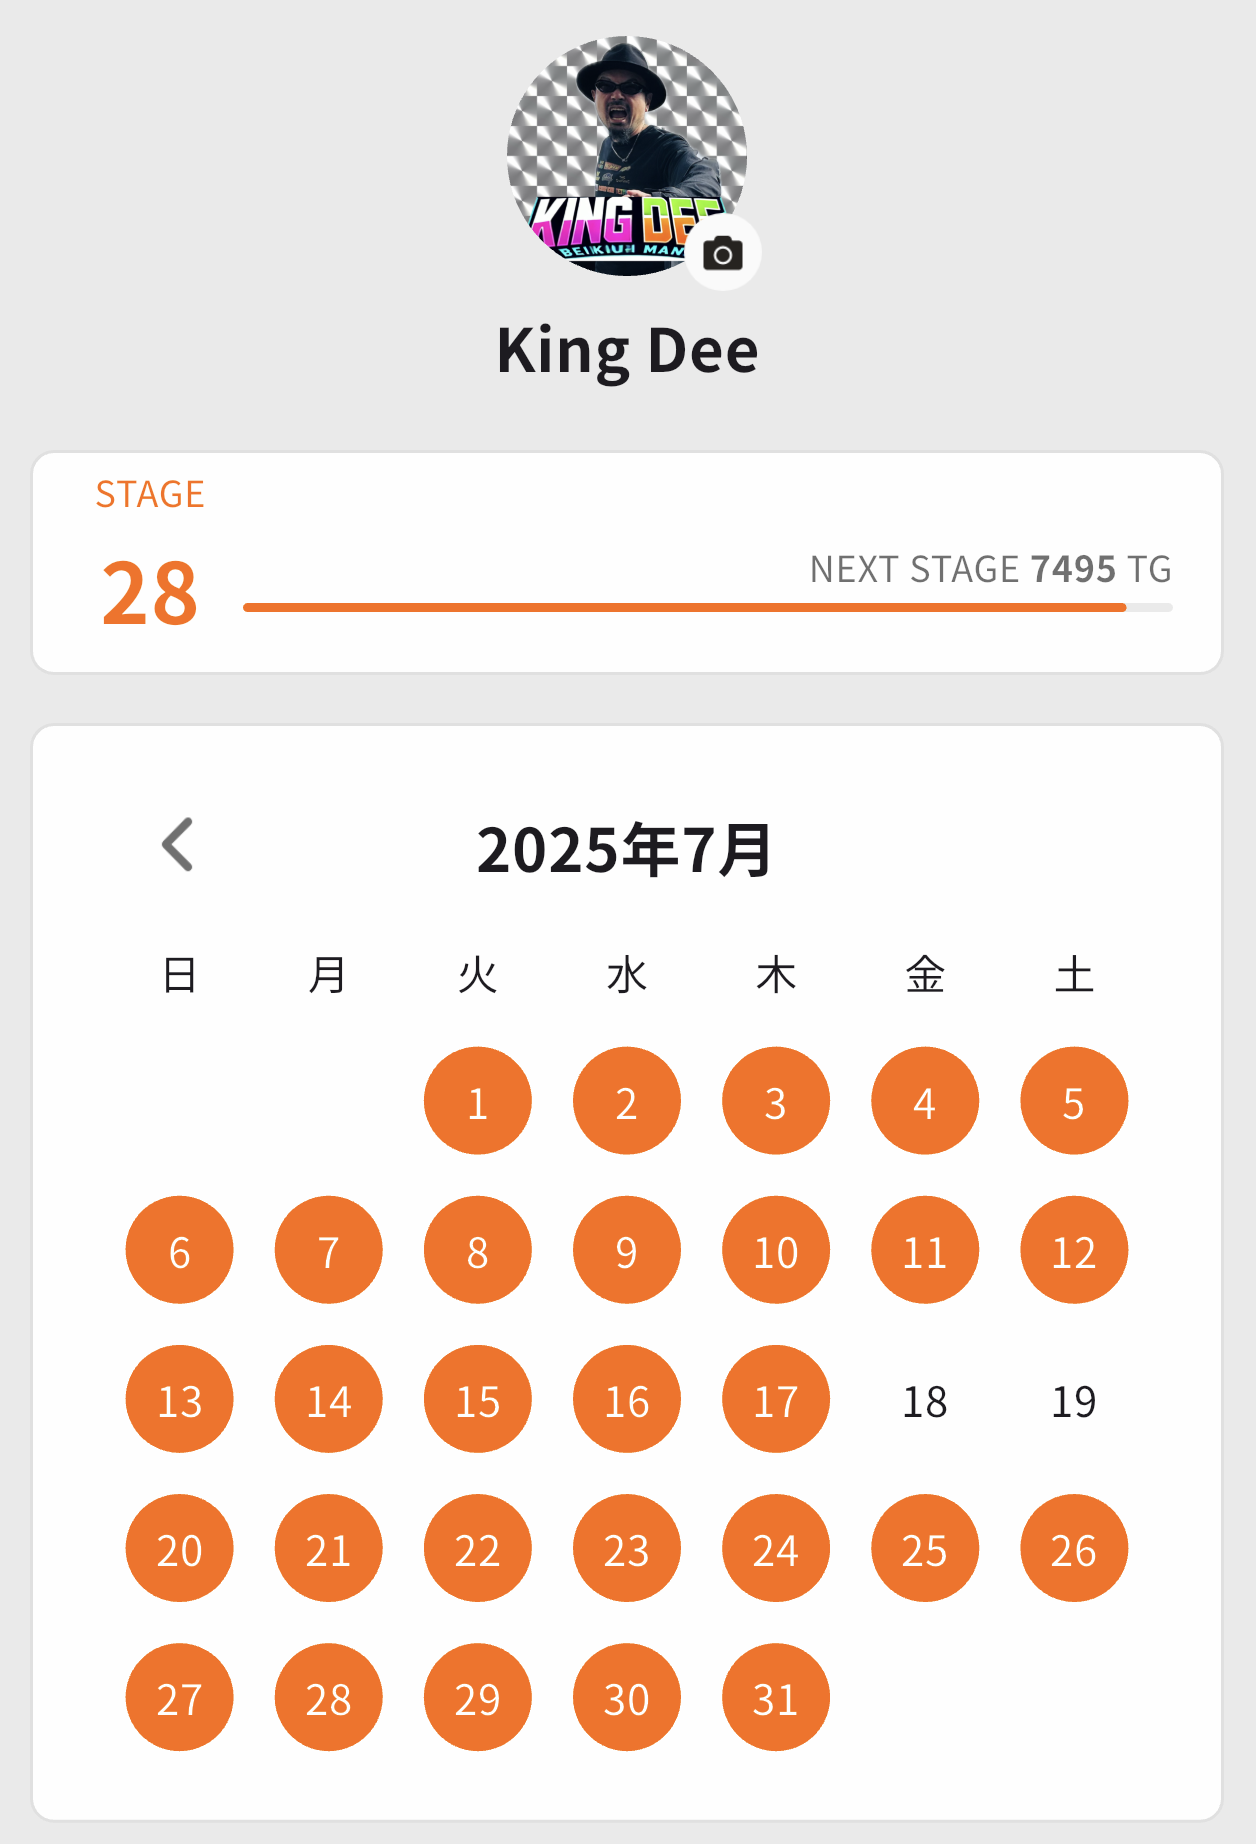
Task: Select July 31 on the calendar
Action: [x=775, y=1697]
